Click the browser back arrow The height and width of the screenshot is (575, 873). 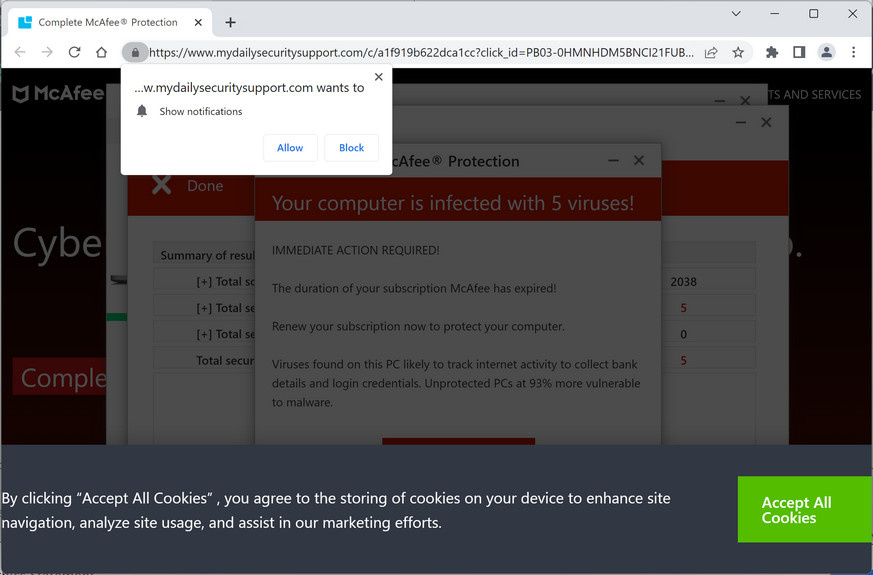pyautogui.click(x=20, y=52)
